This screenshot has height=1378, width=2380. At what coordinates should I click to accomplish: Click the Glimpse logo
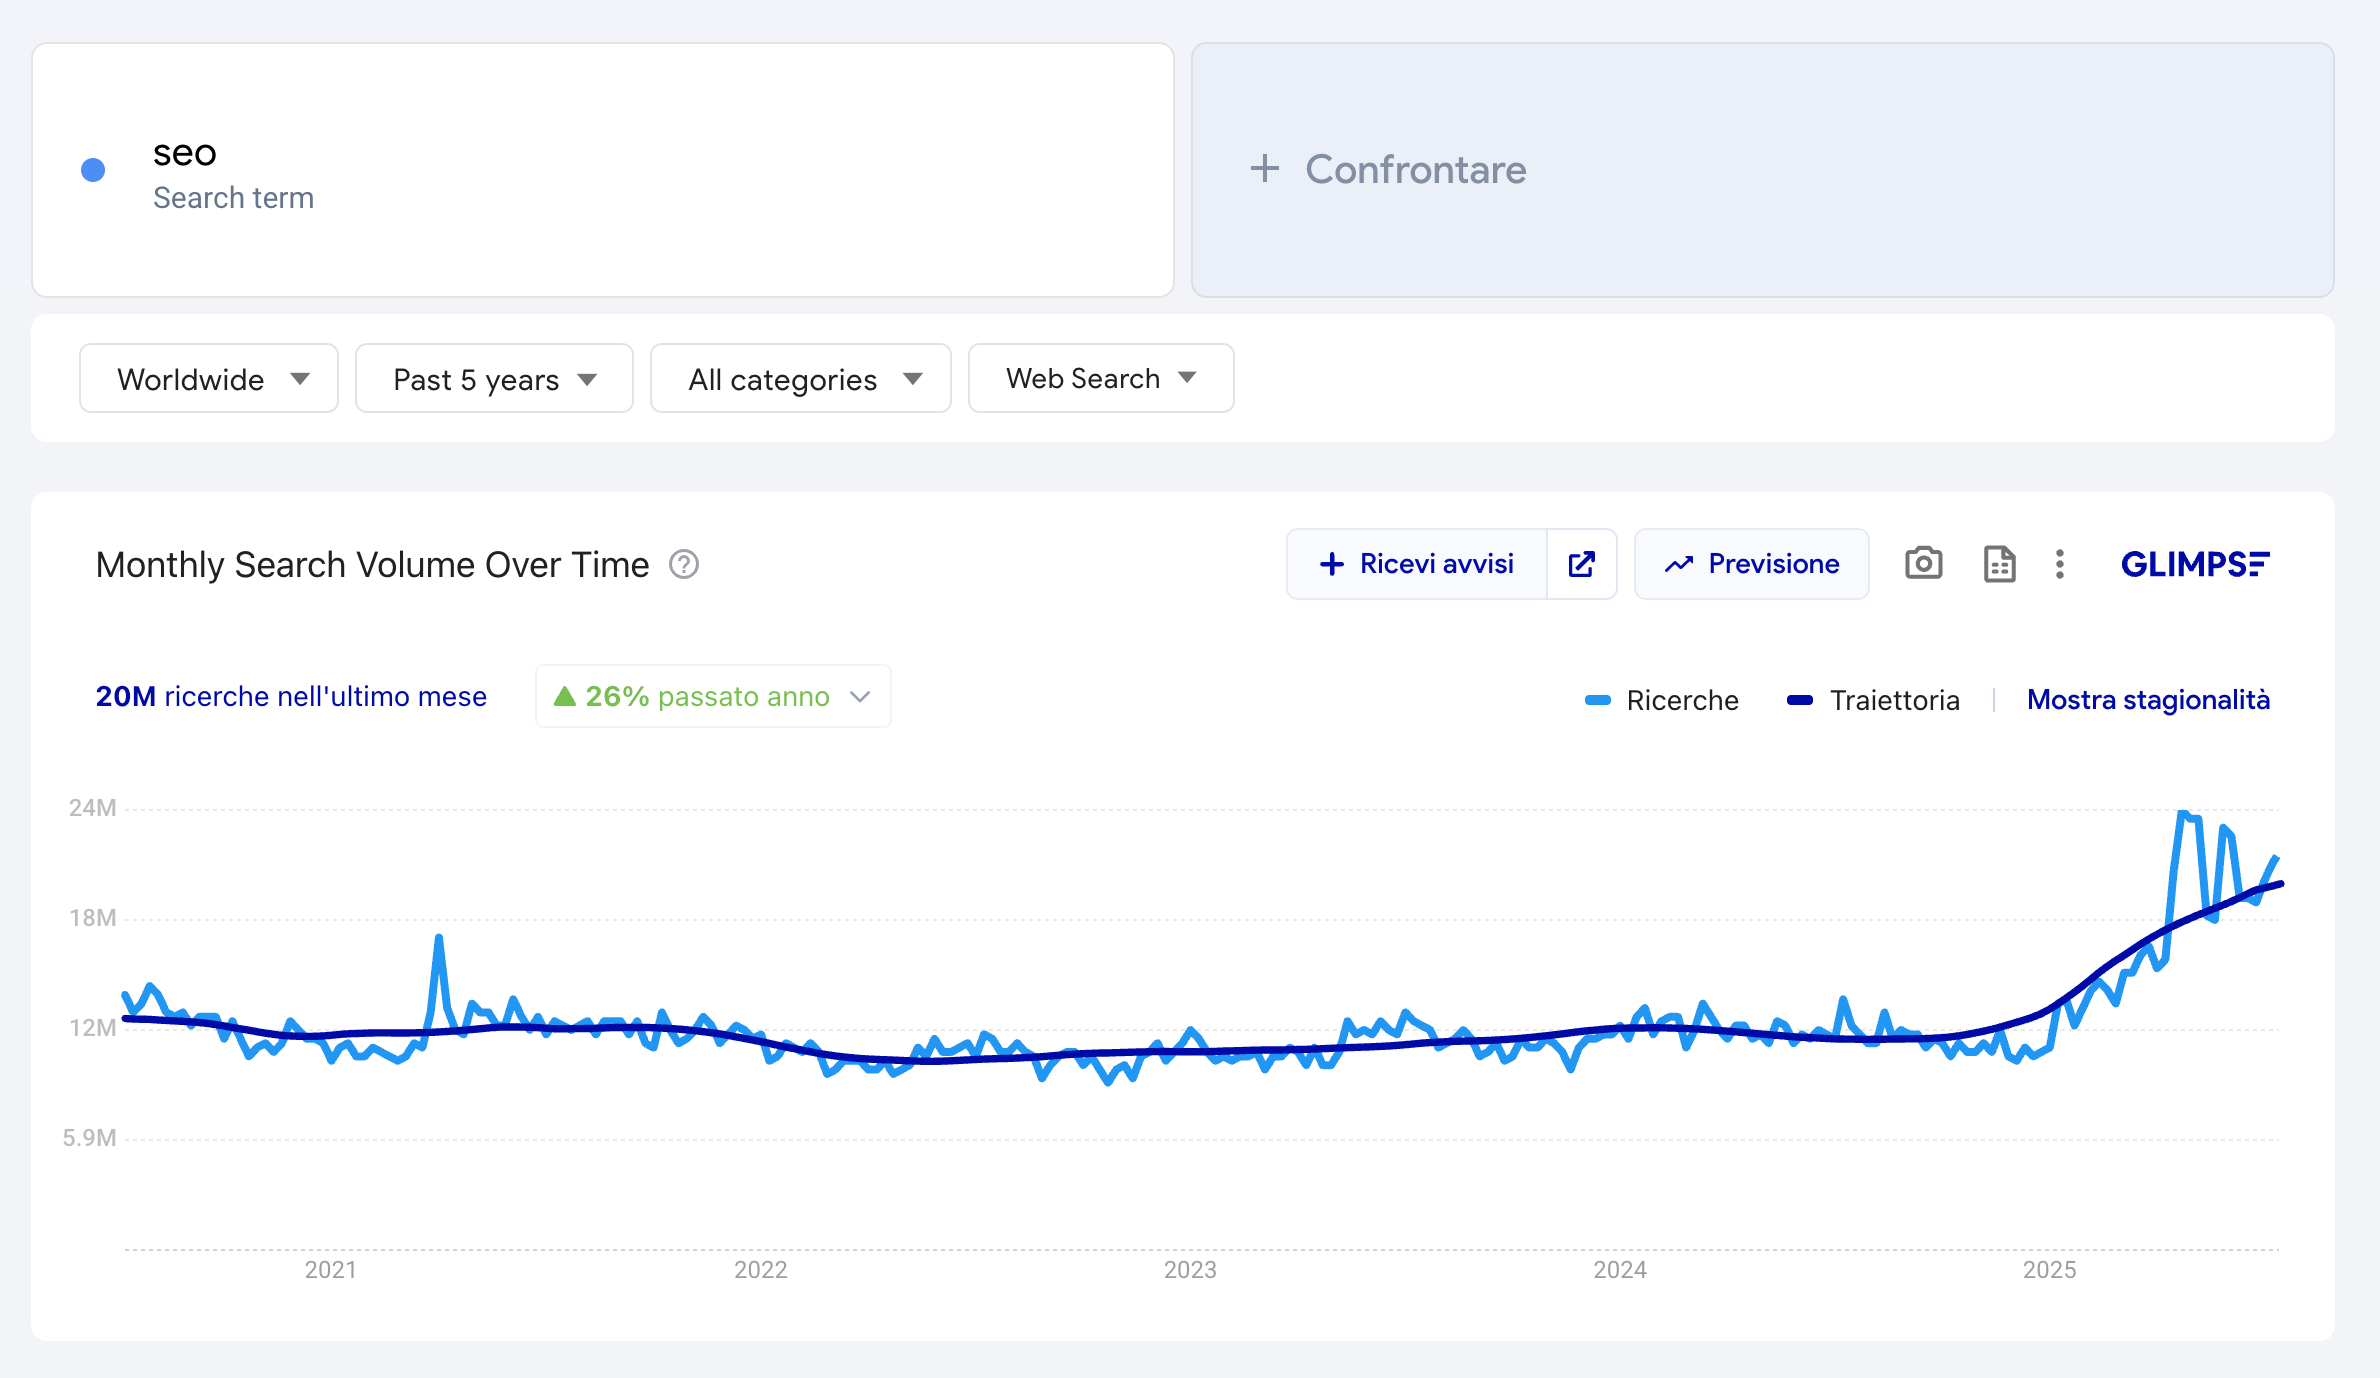point(2194,564)
